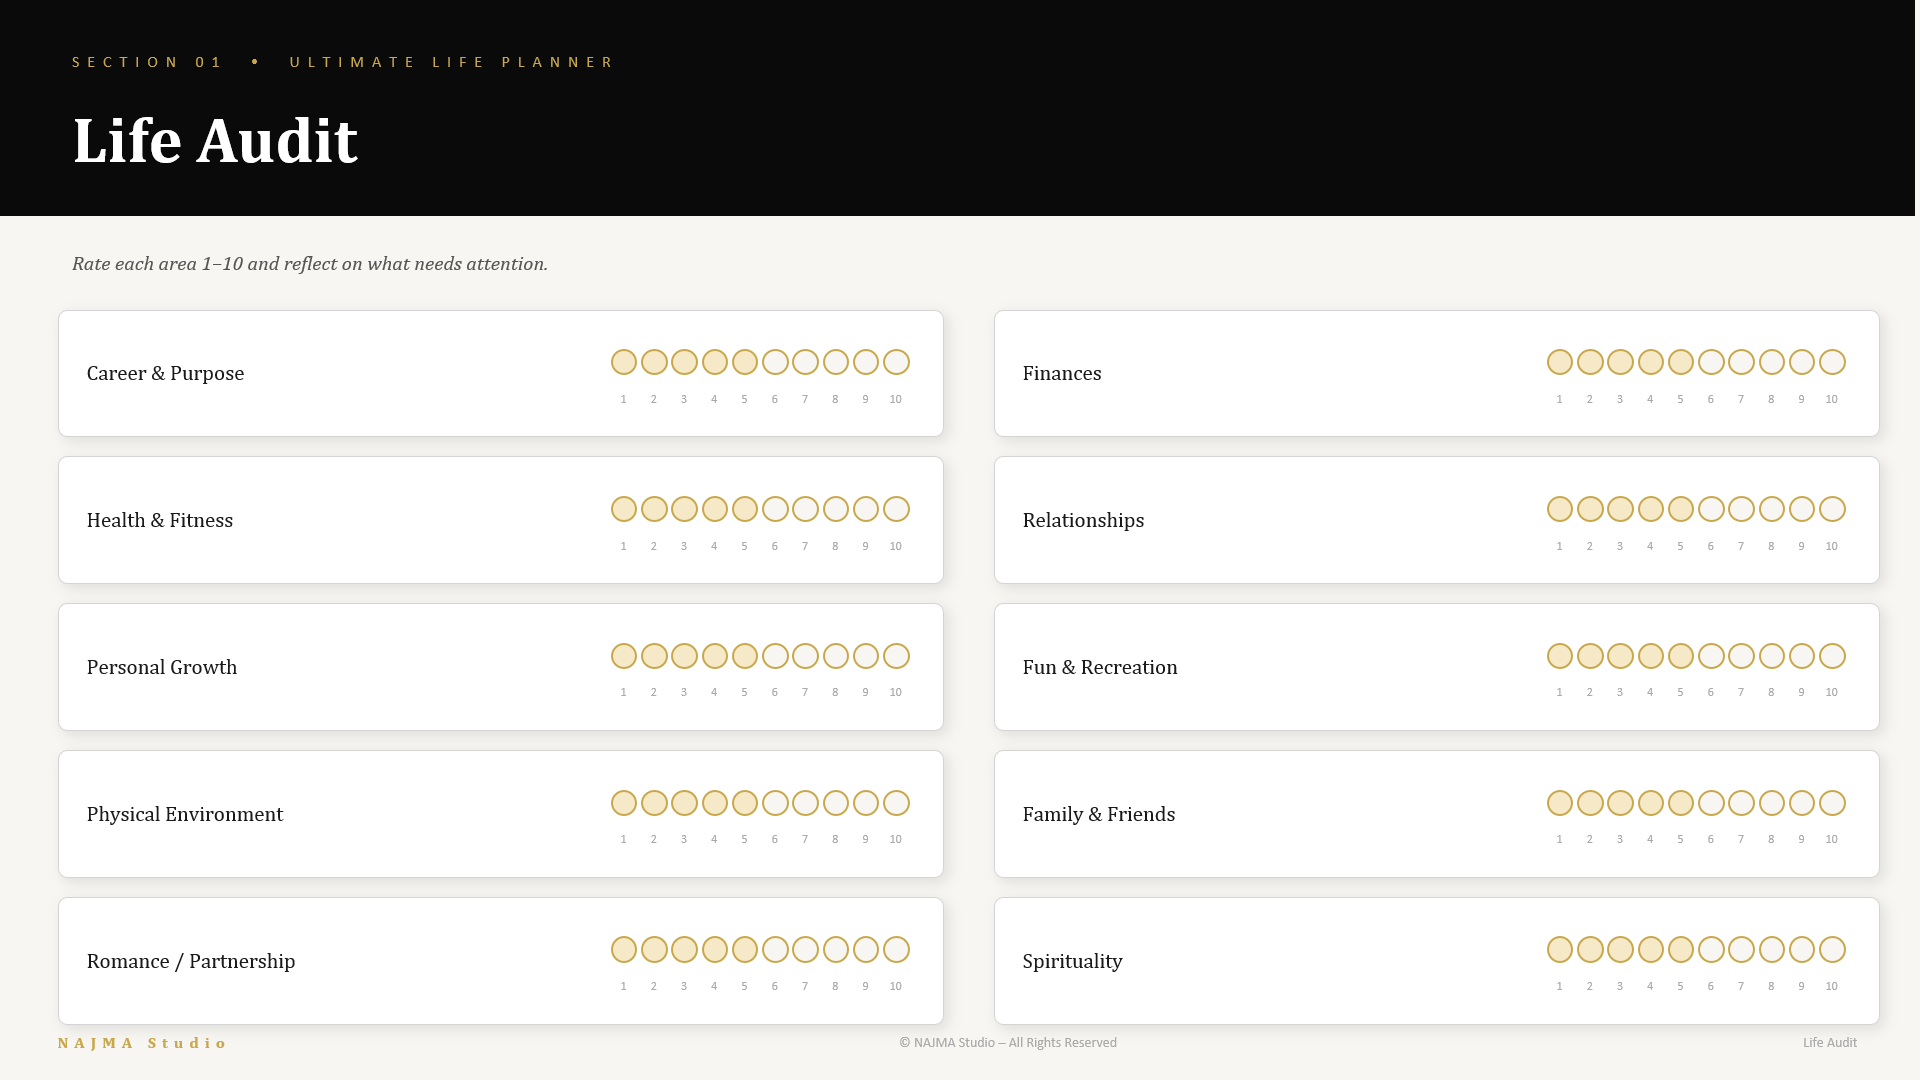Mark Finances rating 10

(x=1832, y=362)
